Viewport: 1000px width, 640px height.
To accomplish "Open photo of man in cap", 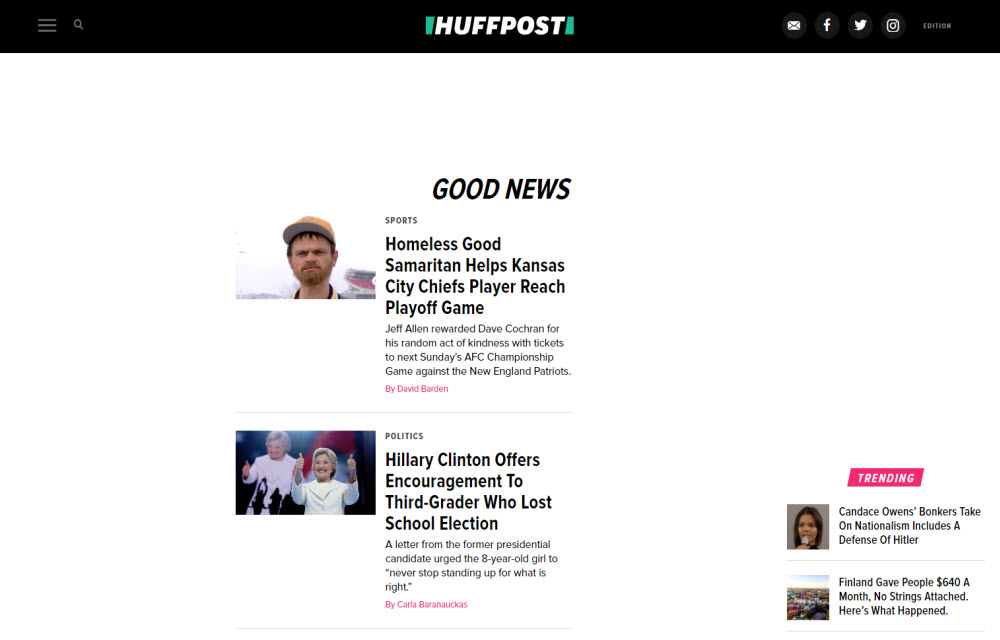I will click(x=305, y=257).
